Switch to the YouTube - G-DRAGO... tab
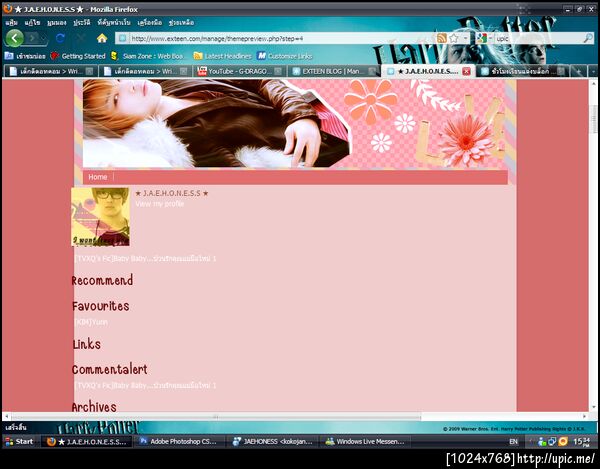600x469 pixels. click(239, 71)
